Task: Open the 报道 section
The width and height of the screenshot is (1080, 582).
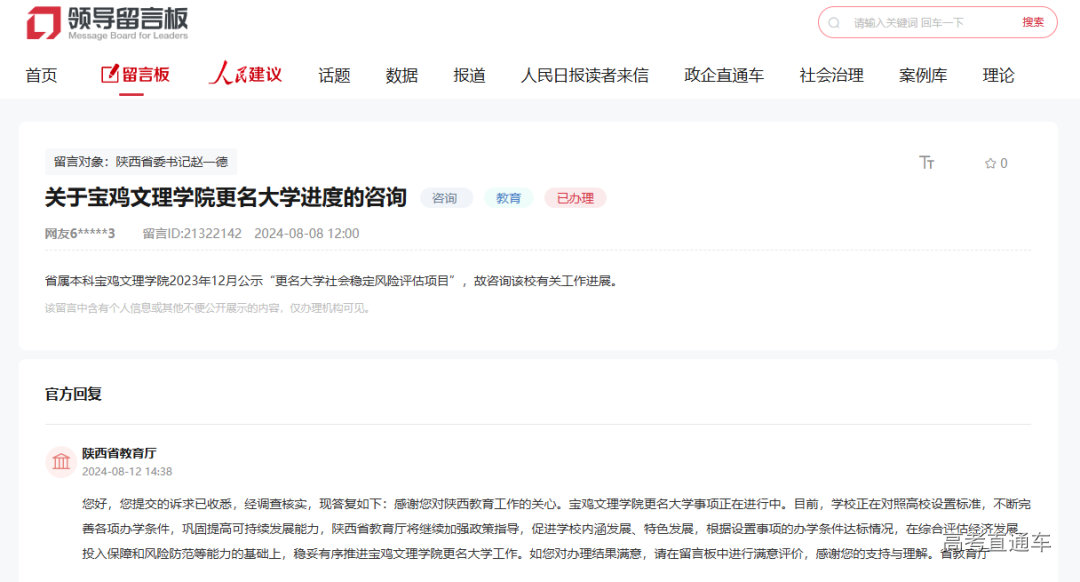Action: tap(469, 74)
